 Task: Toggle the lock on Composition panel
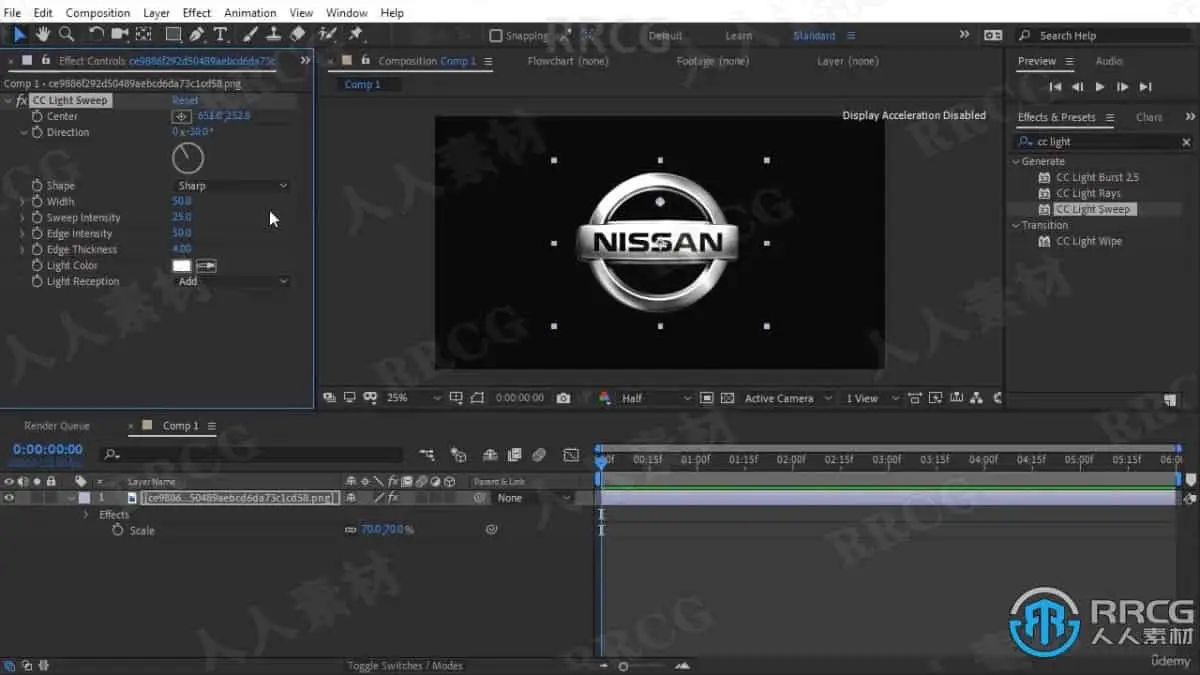pyautogui.click(x=364, y=61)
